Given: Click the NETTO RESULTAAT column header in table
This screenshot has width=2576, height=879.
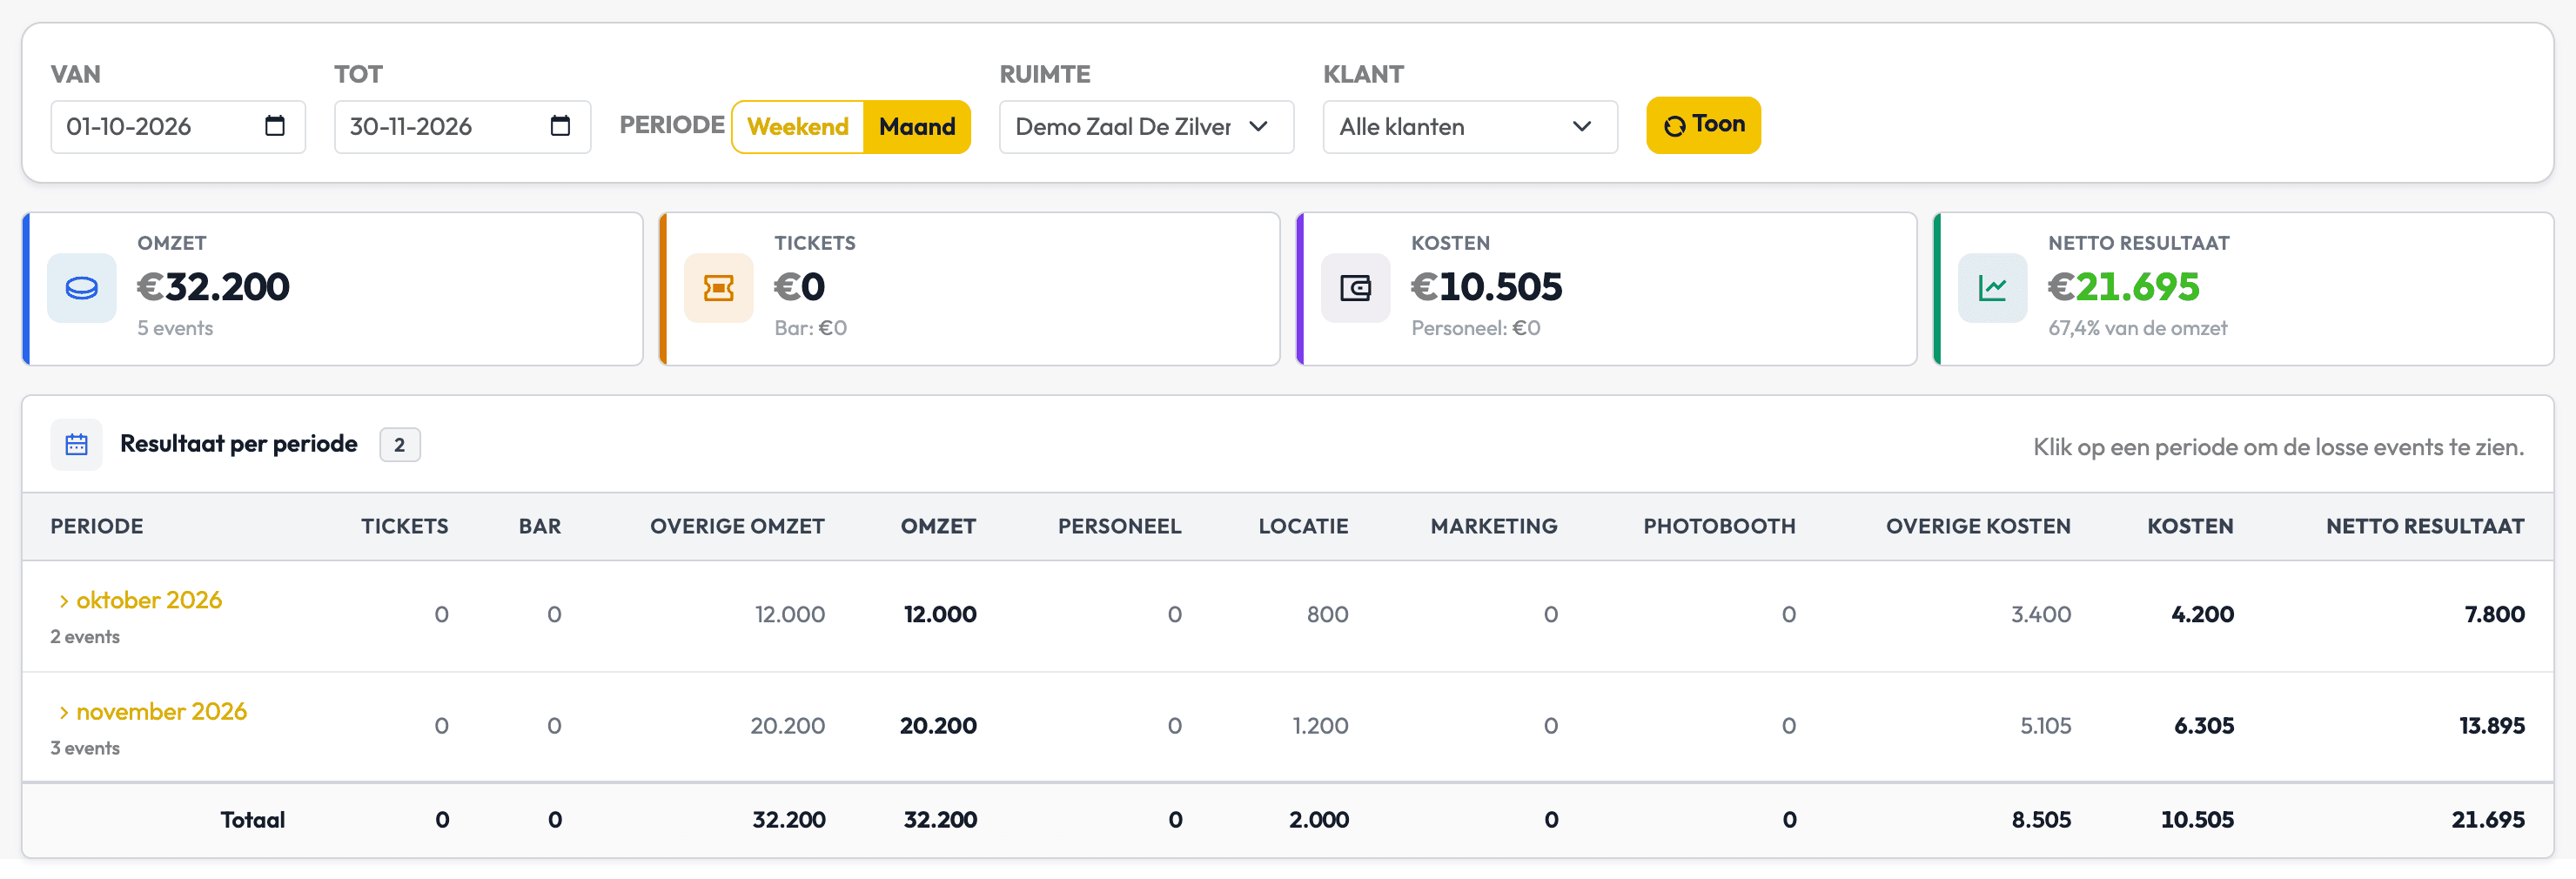Looking at the screenshot, I should pos(2425,526).
